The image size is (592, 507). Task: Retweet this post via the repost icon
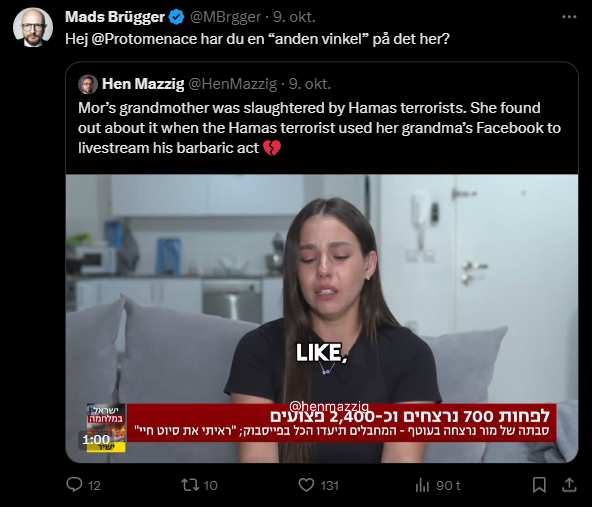(x=188, y=485)
